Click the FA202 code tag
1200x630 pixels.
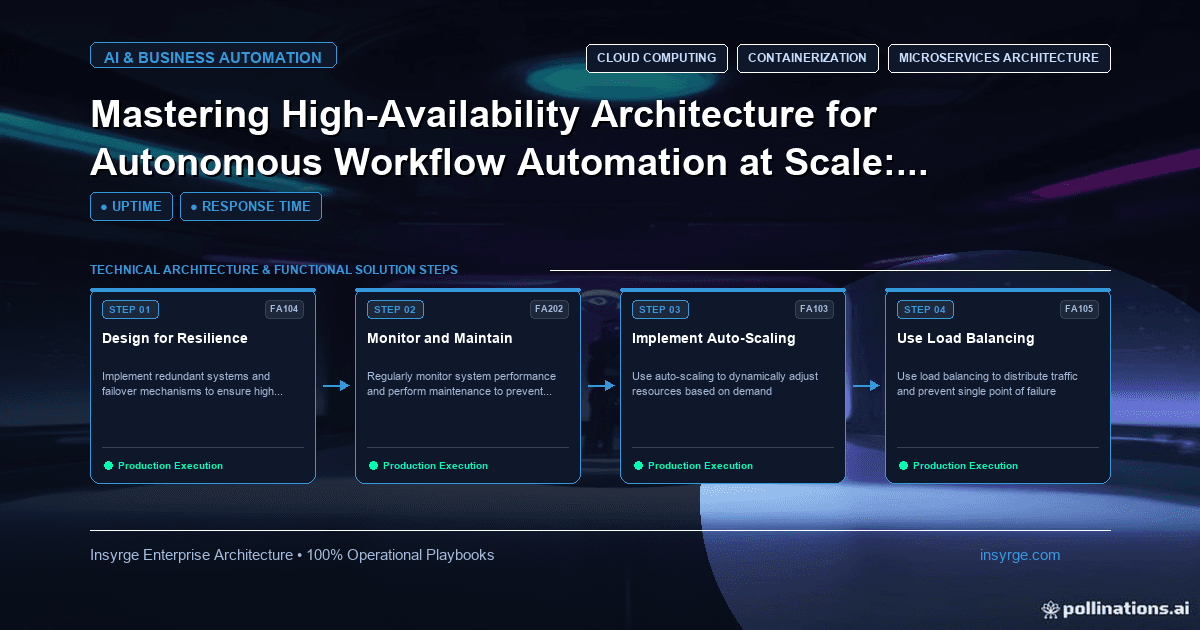[x=549, y=309]
